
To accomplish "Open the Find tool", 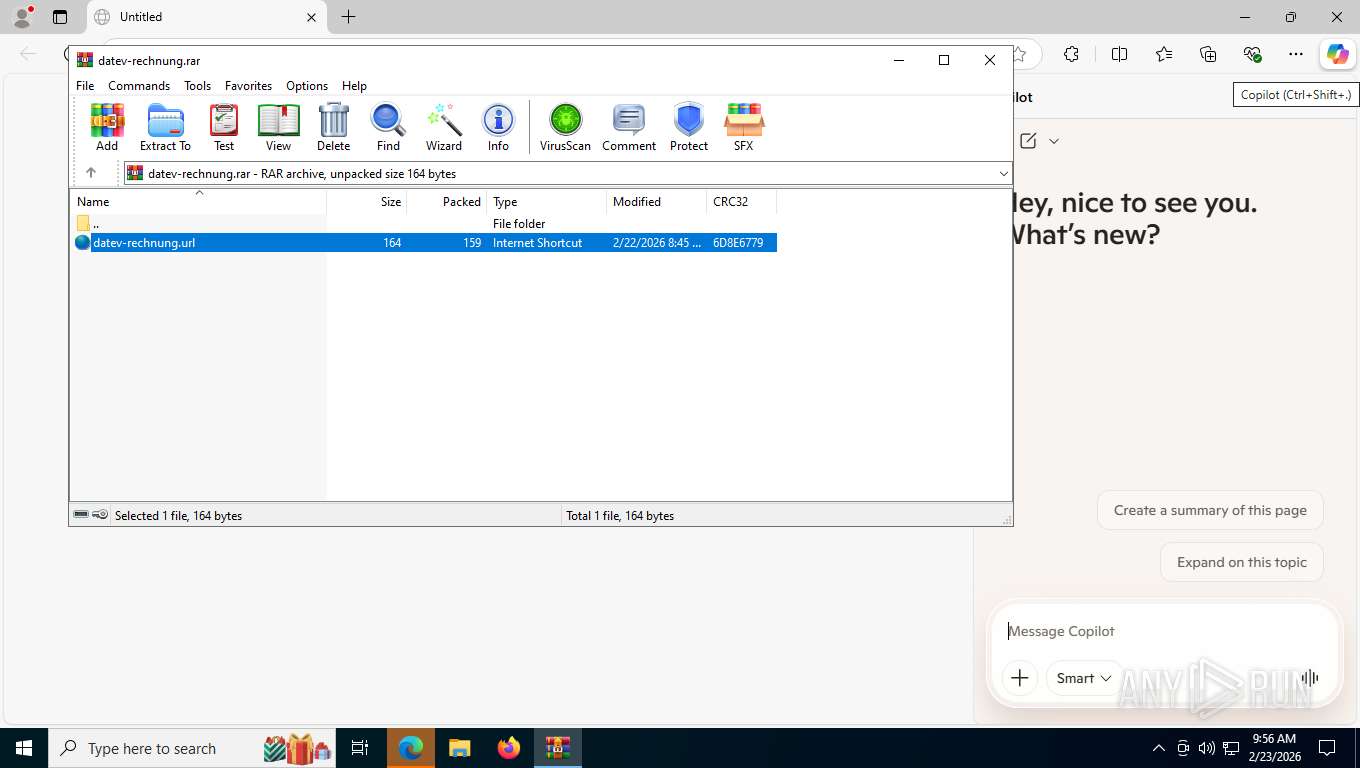I will tap(388, 127).
